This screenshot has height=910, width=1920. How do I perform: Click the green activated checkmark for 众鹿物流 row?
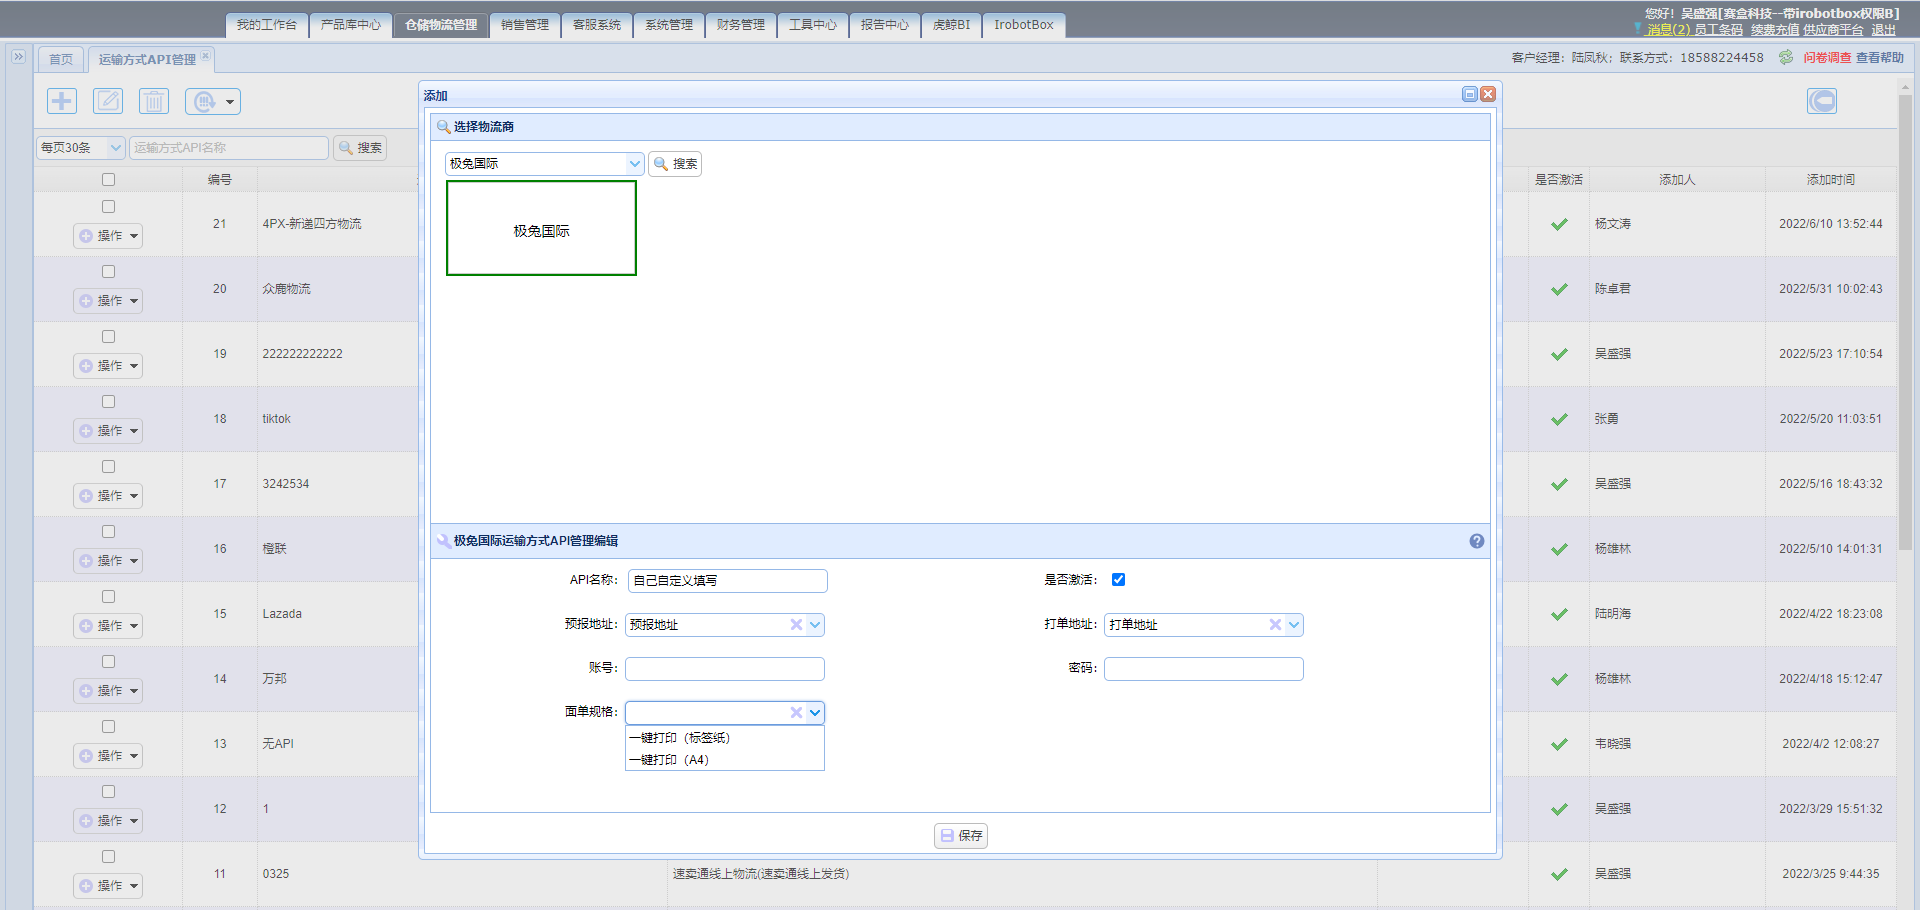tap(1559, 289)
